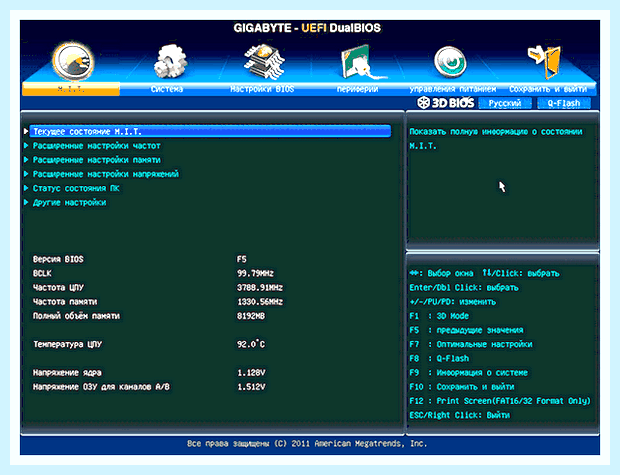Click the Система gears icon
The image size is (620, 475).
pos(170,61)
